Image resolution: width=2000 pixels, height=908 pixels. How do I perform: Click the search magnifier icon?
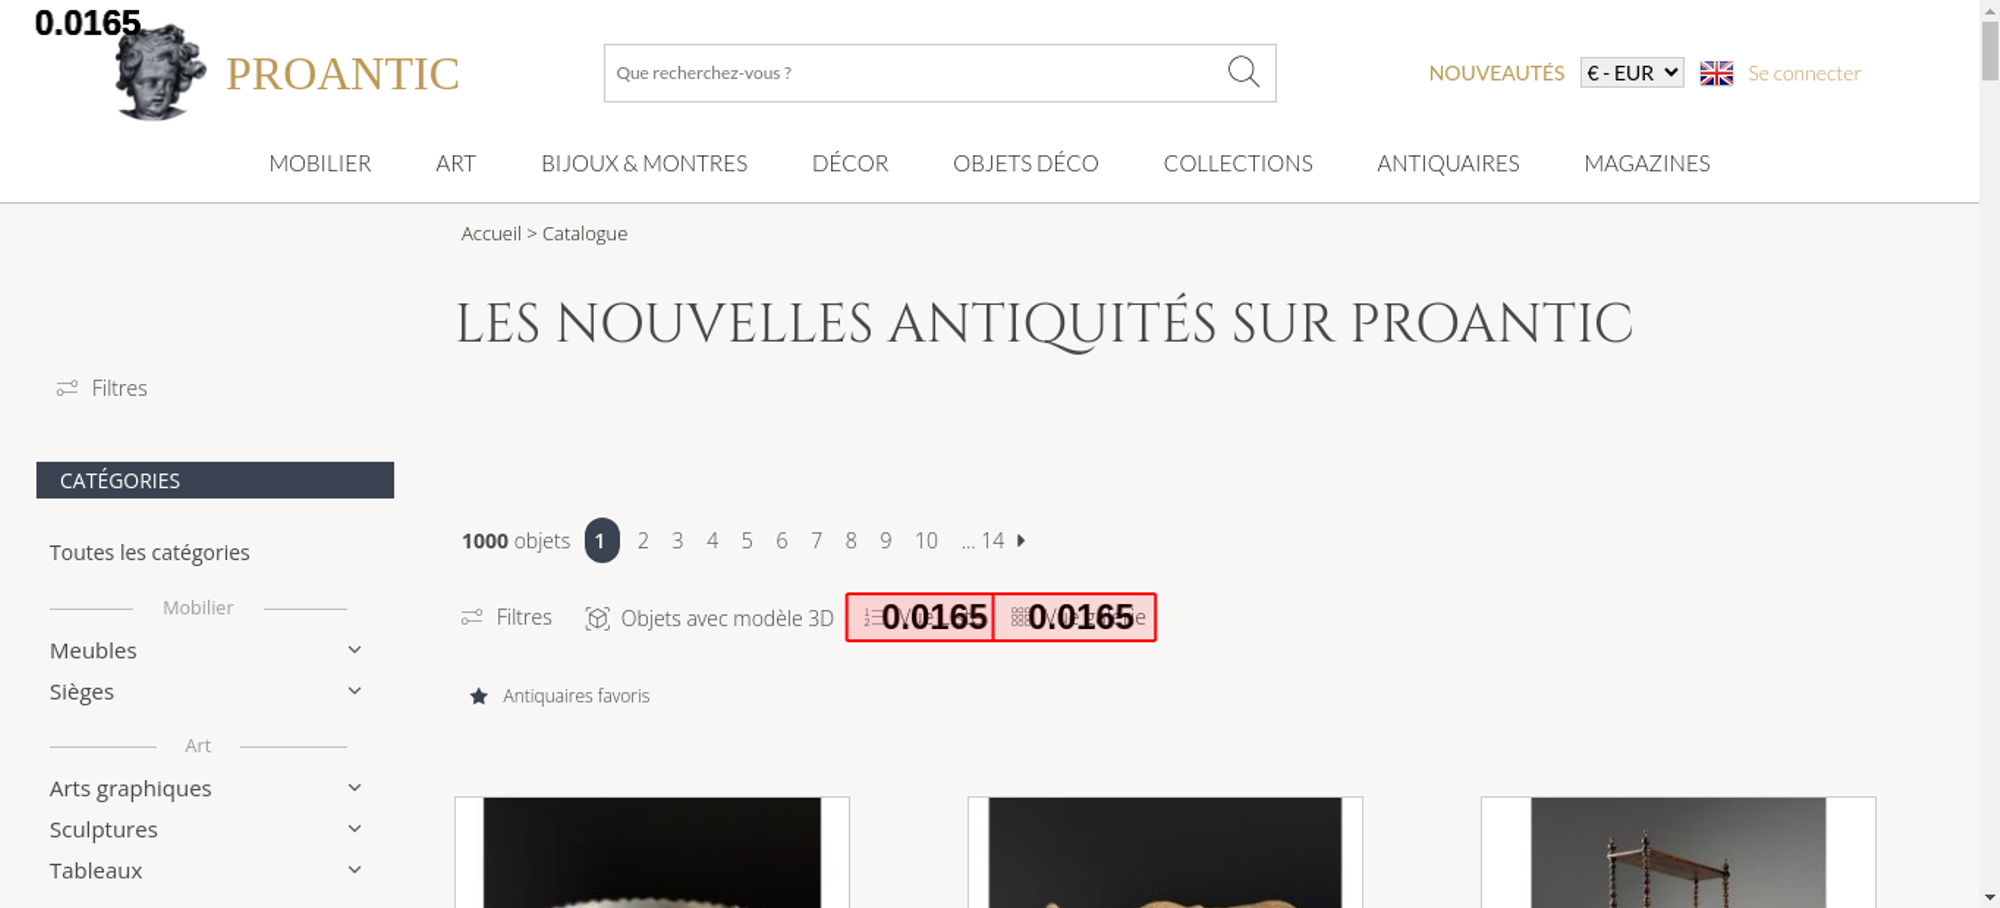(x=1243, y=72)
